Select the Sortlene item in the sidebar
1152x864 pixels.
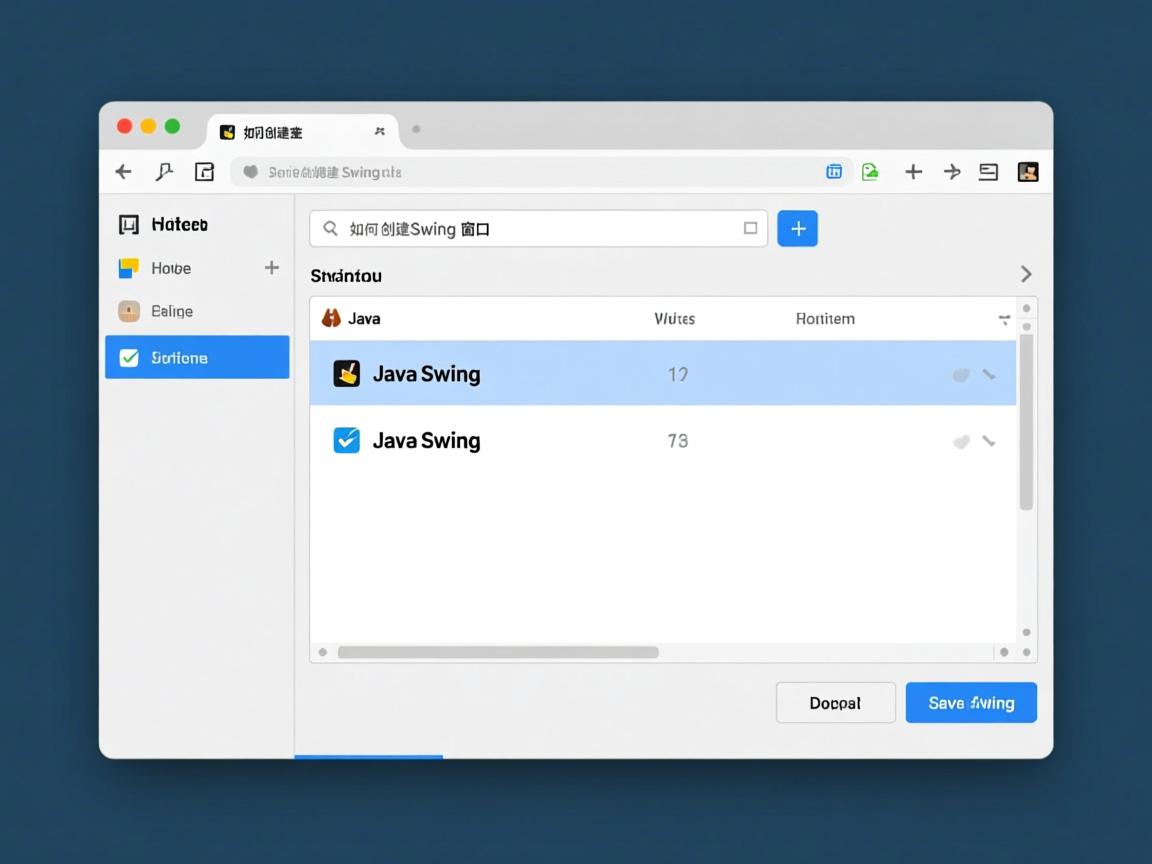180,357
